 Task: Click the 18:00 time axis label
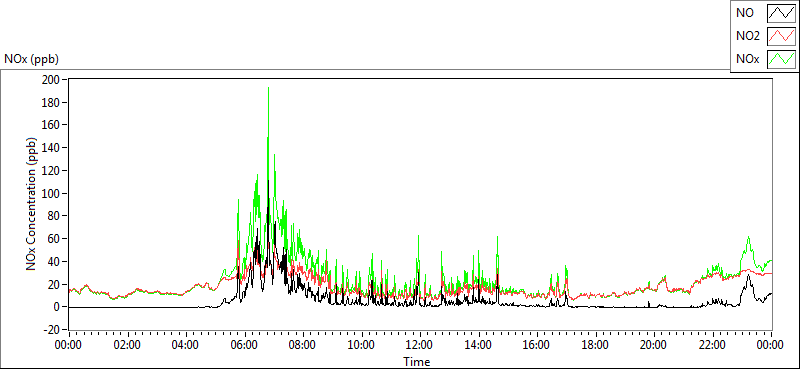coord(596,344)
